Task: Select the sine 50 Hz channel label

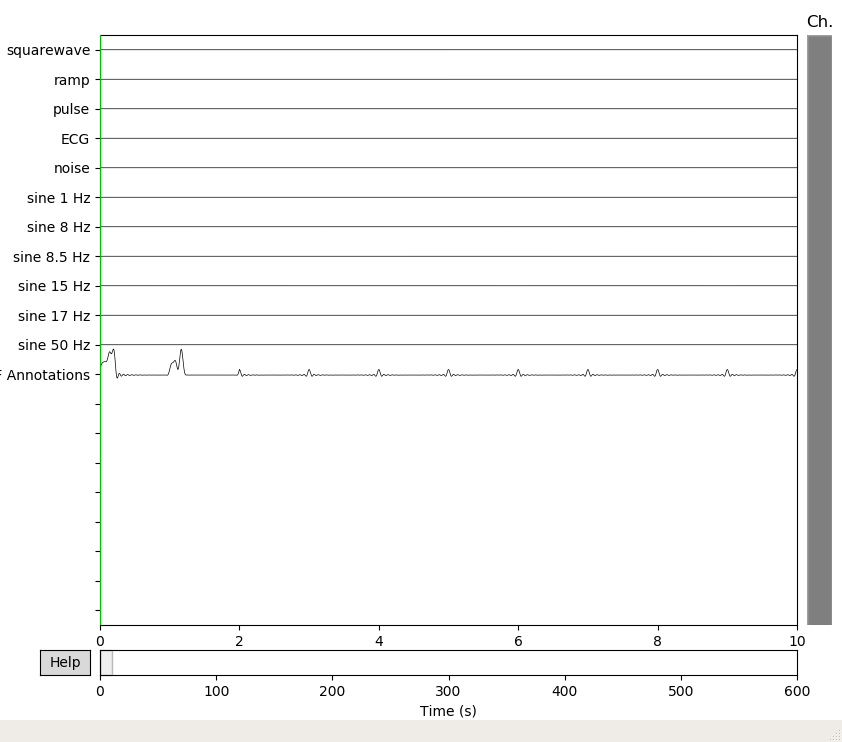Action: [x=54, y=345]
